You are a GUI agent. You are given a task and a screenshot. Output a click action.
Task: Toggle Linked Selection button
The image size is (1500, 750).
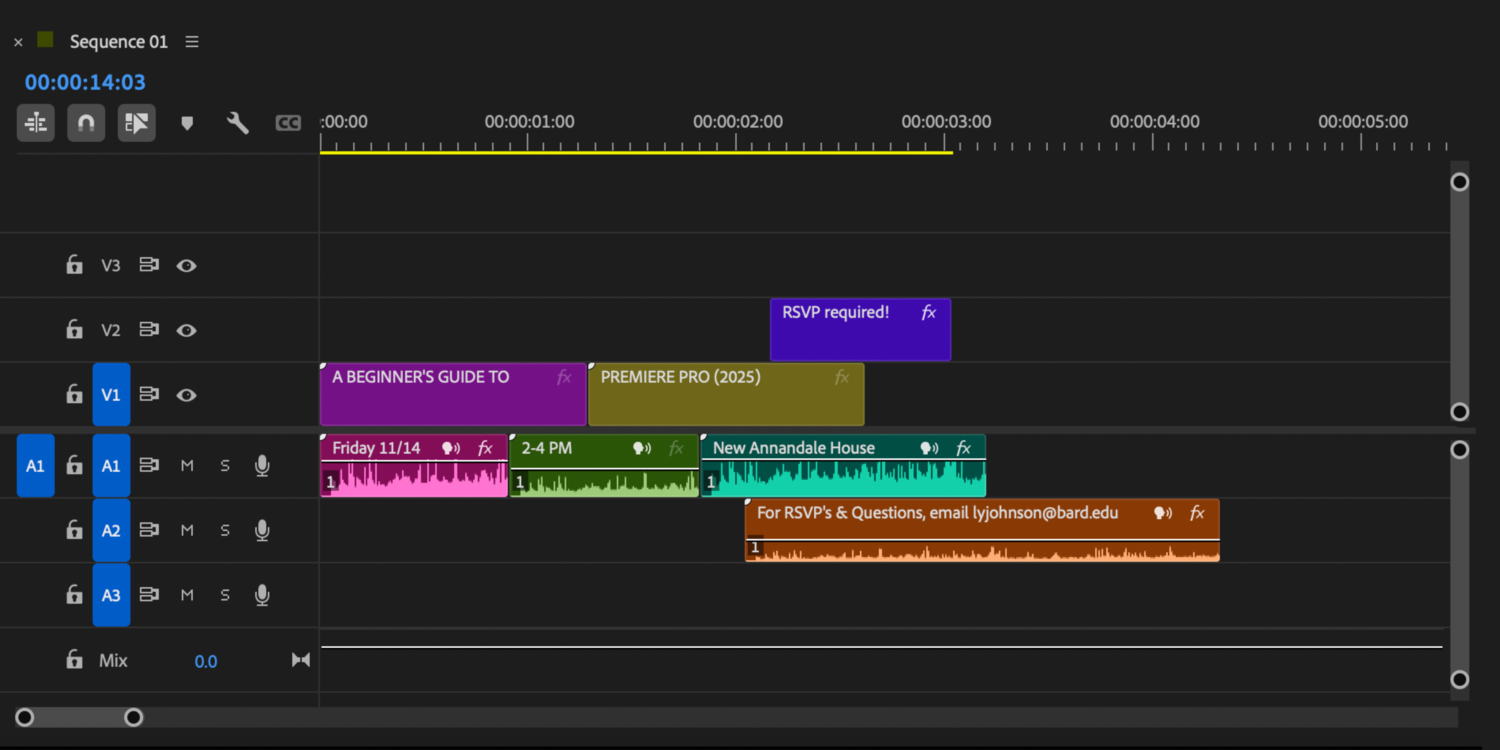[x=137, y=123]
